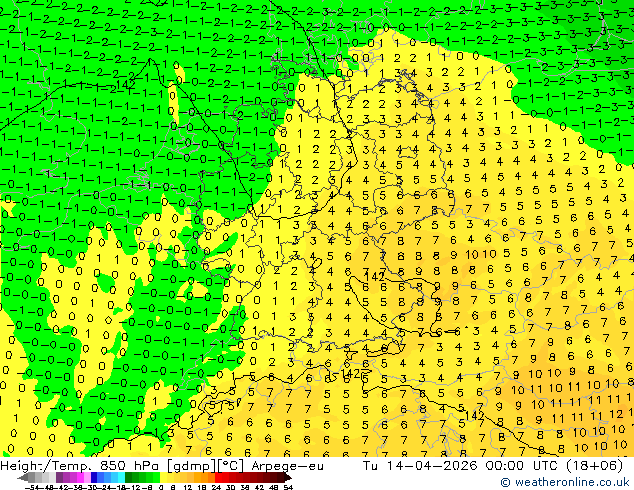Click the '[gdmp]' unit label
Image resolution: width=634 pixels, height=490 pixels.
point(191,466)
